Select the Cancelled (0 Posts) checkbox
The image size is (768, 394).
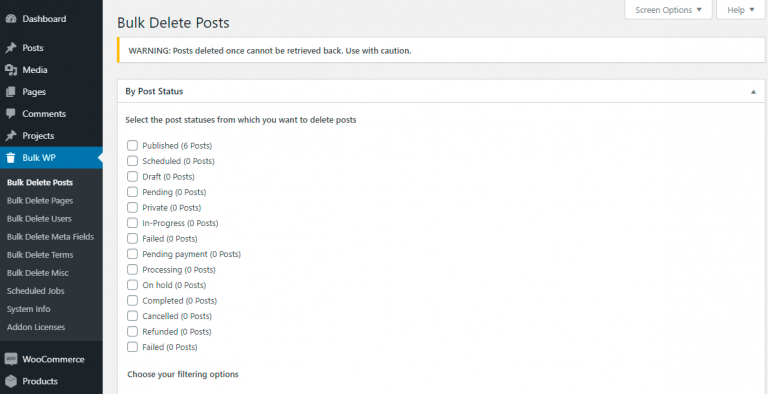[132, 316]
